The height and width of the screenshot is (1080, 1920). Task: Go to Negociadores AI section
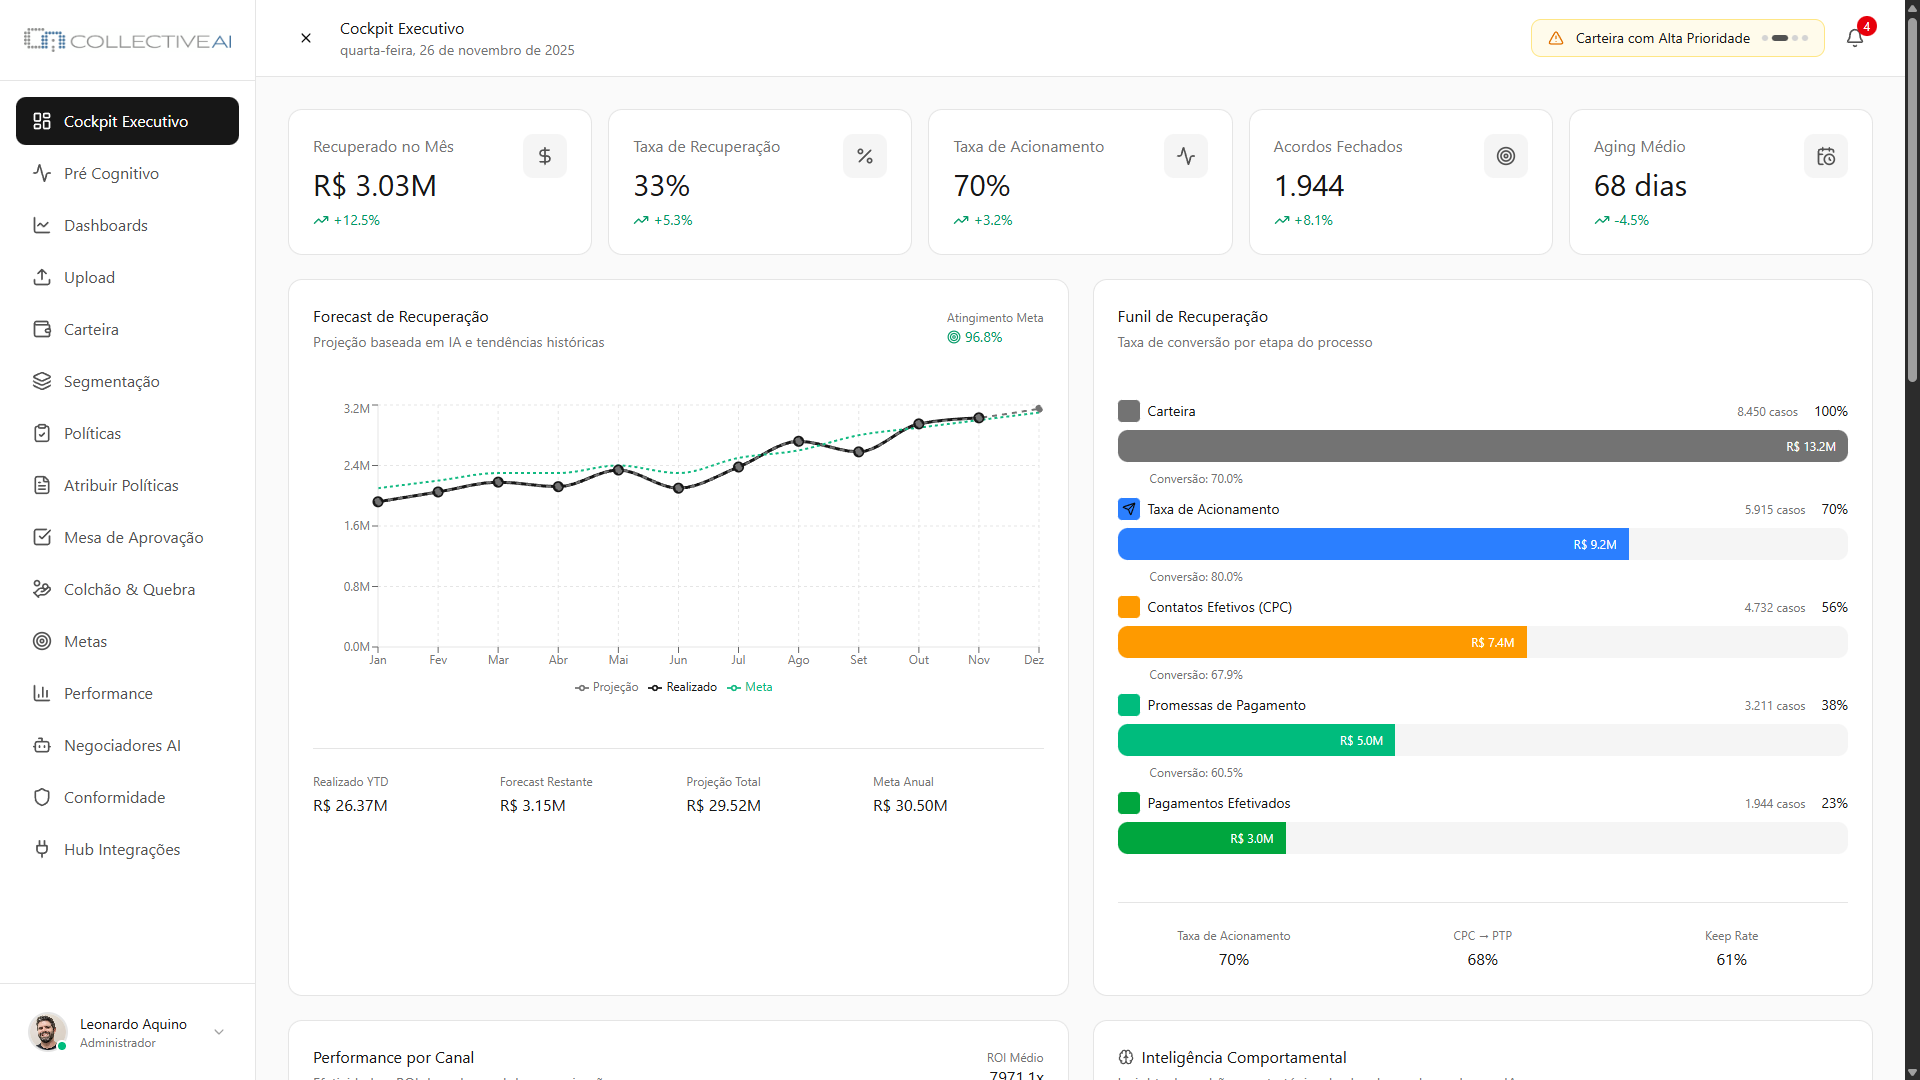122,745
